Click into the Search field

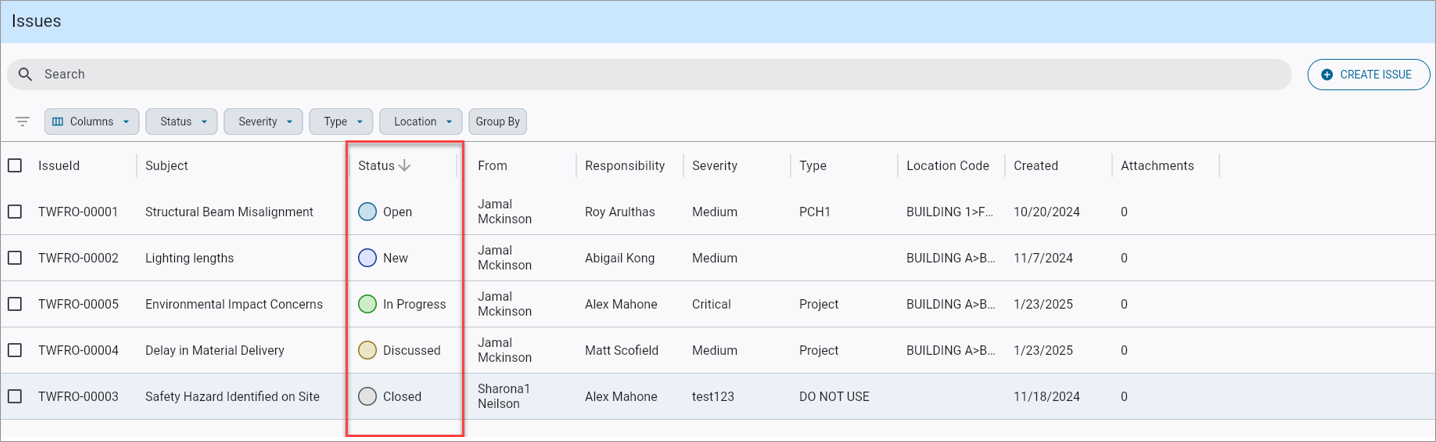(649, 74)
